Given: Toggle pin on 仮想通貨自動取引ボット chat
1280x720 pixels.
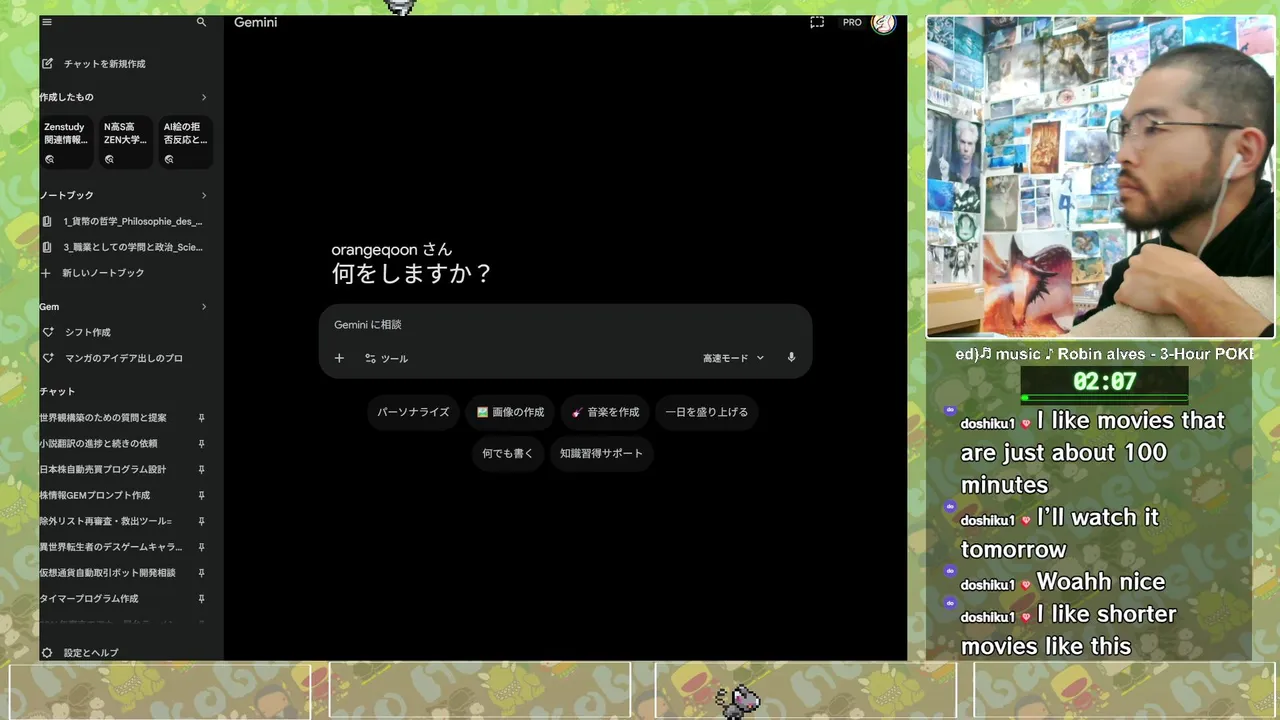Looking at the screenshot, I should coord(201,574).
